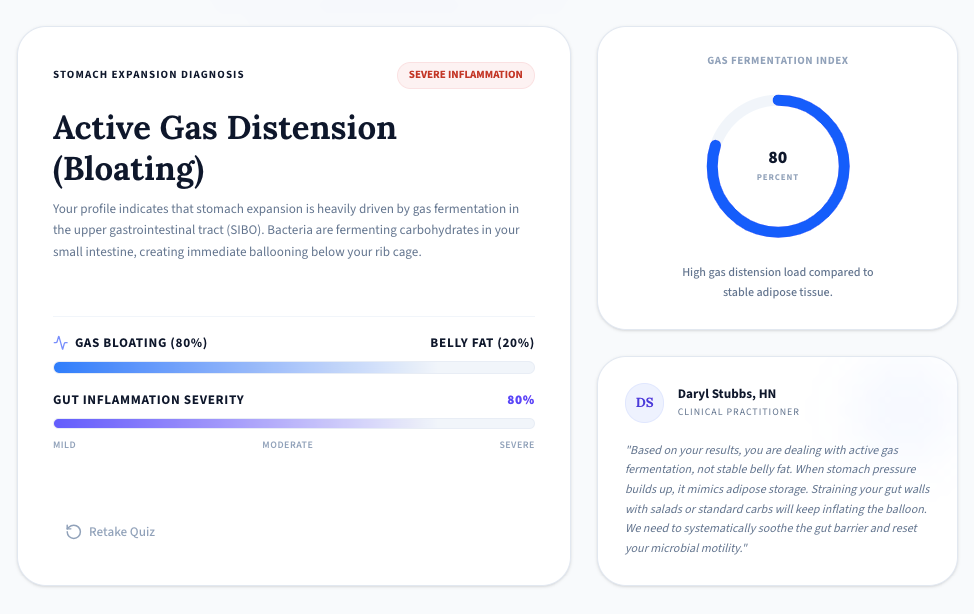
Task: Click the Severe scale label
Action: pyautogui.click(x=517, y=445)
